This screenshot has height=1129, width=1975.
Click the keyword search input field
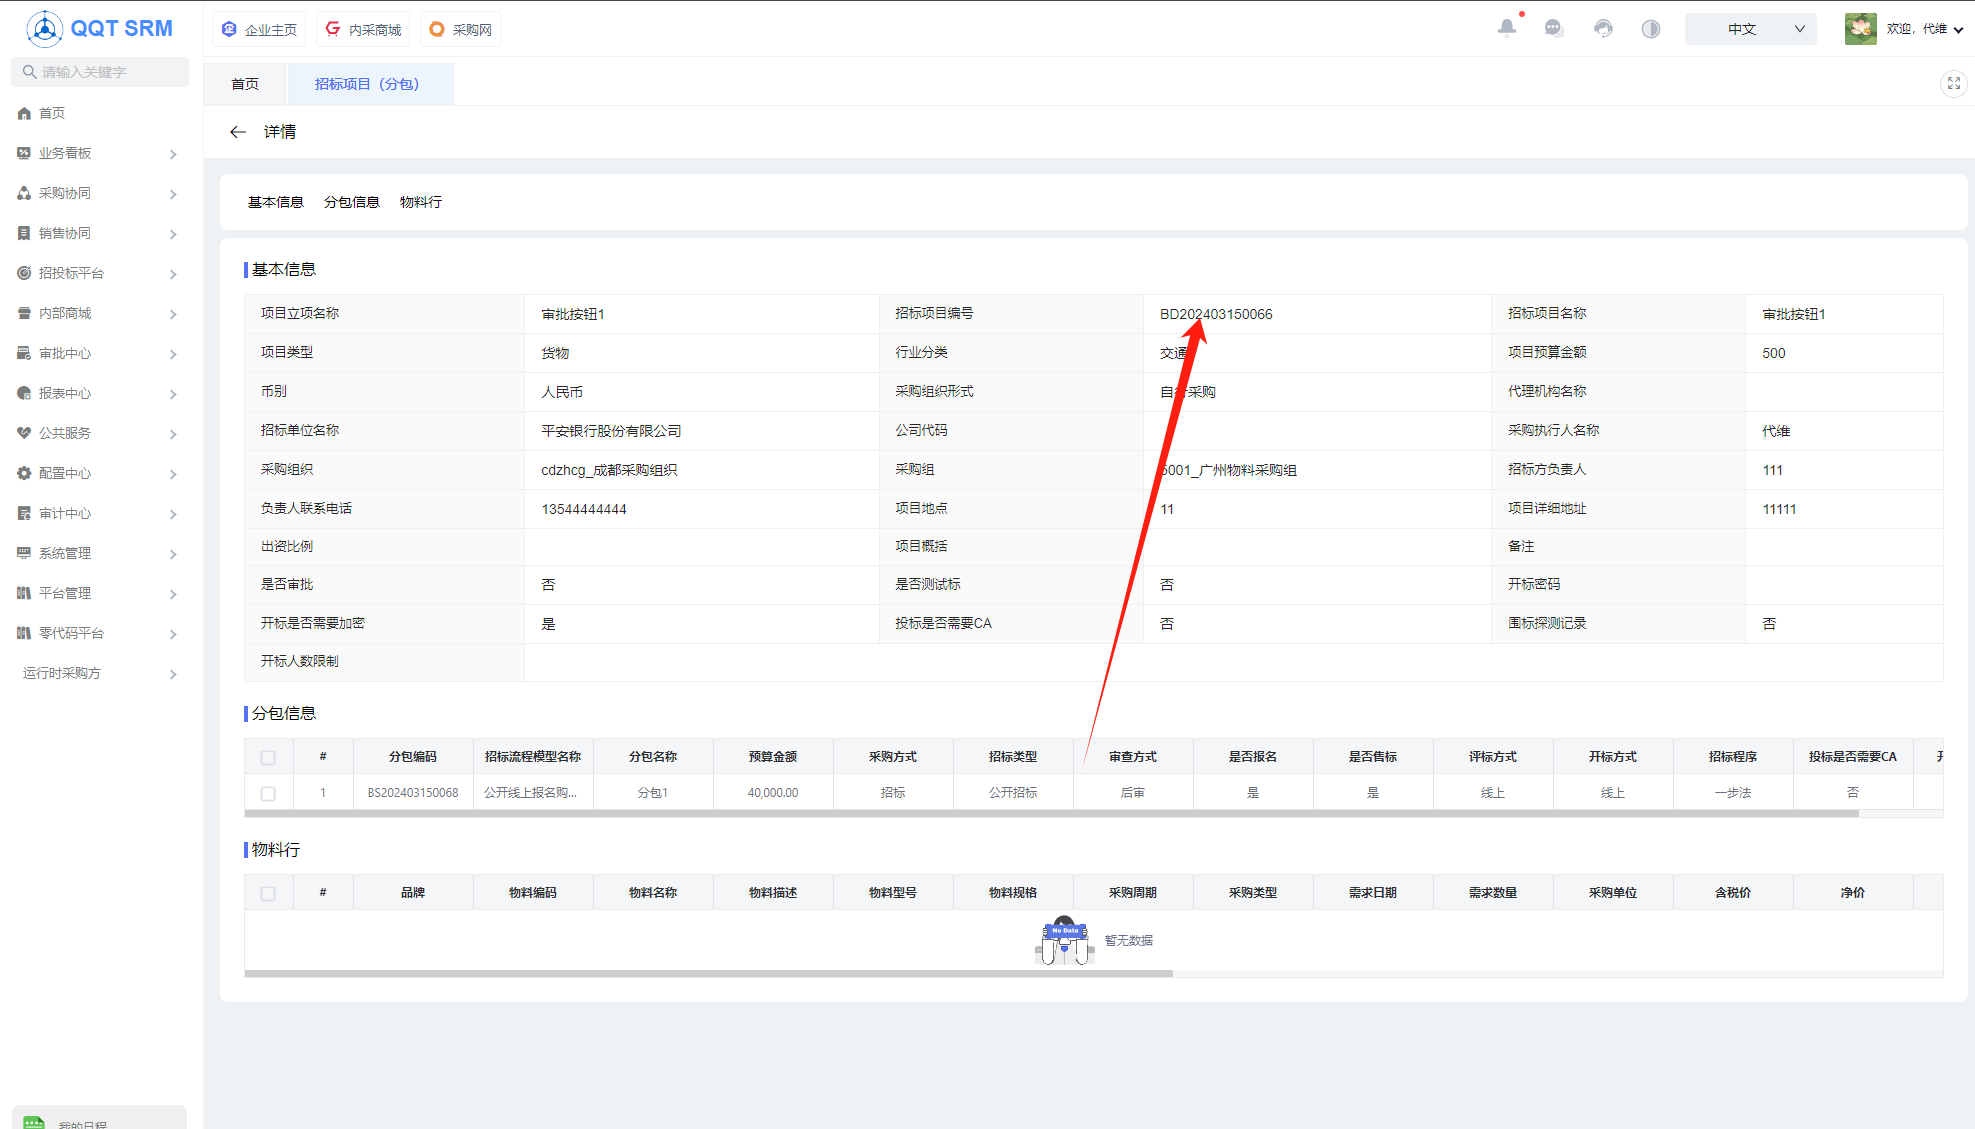pos(100,72)
